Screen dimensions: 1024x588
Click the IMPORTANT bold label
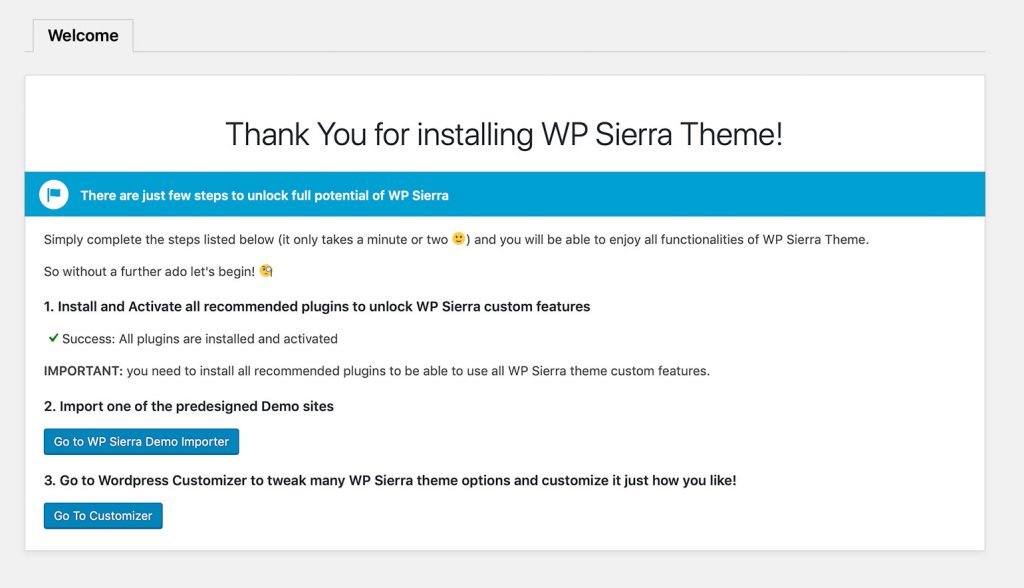pos(83,370)
